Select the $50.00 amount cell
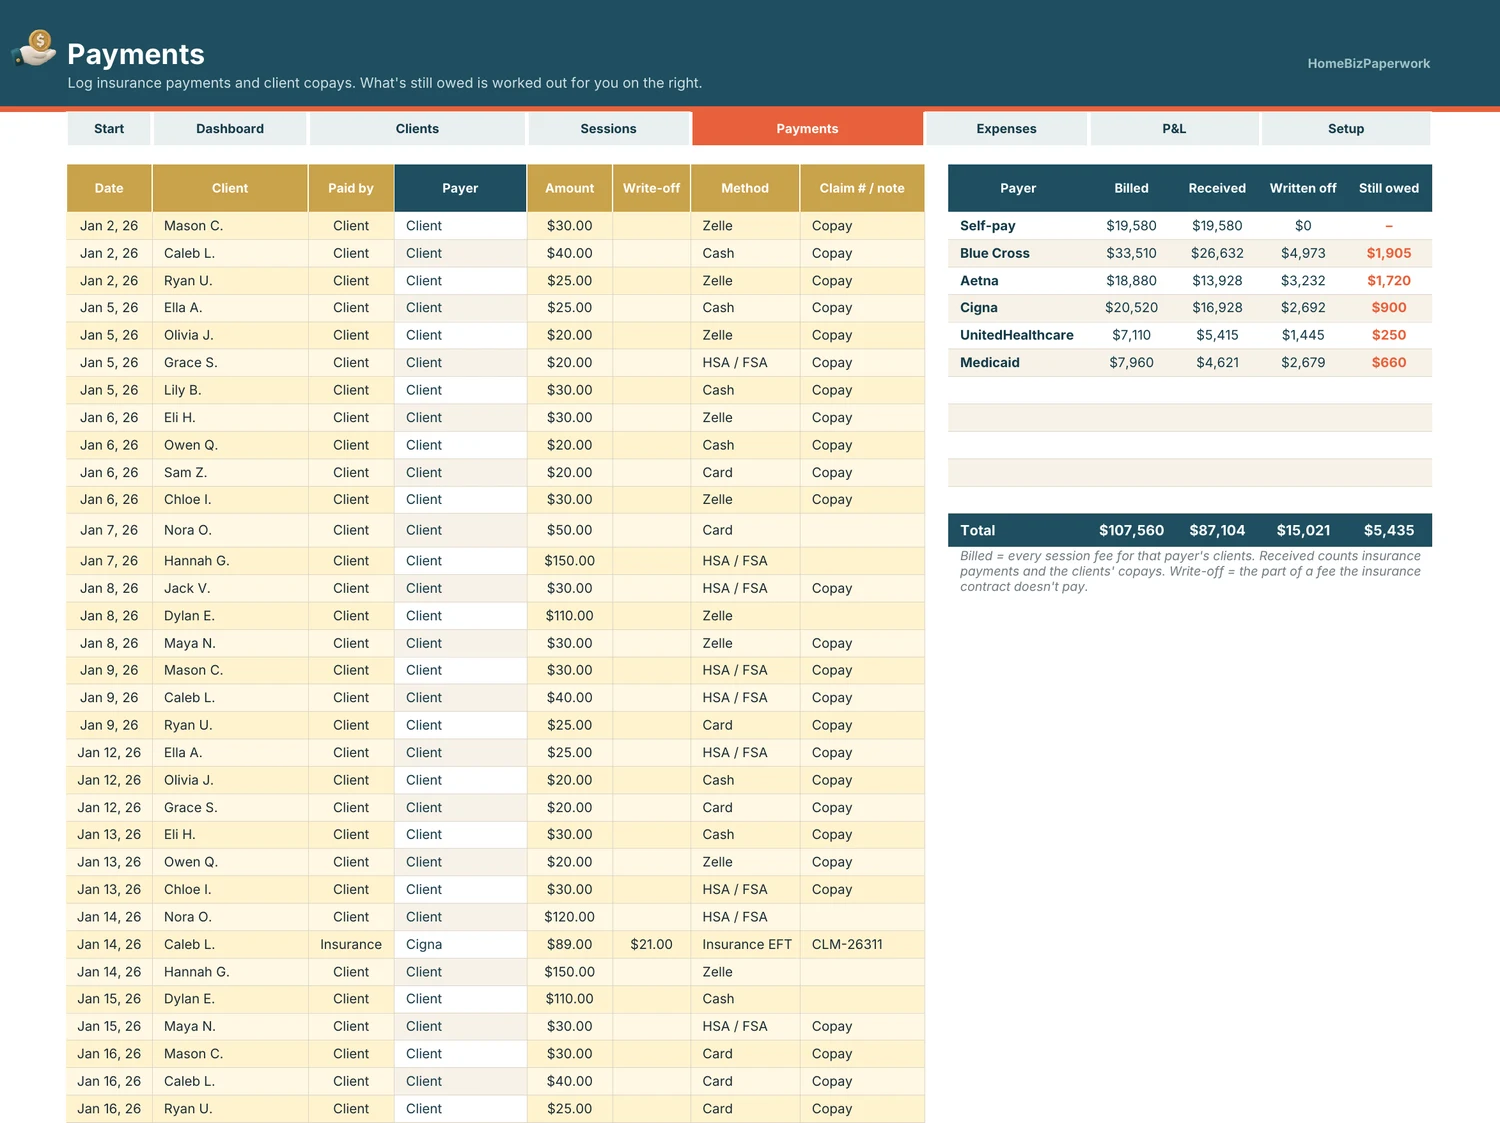The image size is (1500, 1123). (569, 530)
